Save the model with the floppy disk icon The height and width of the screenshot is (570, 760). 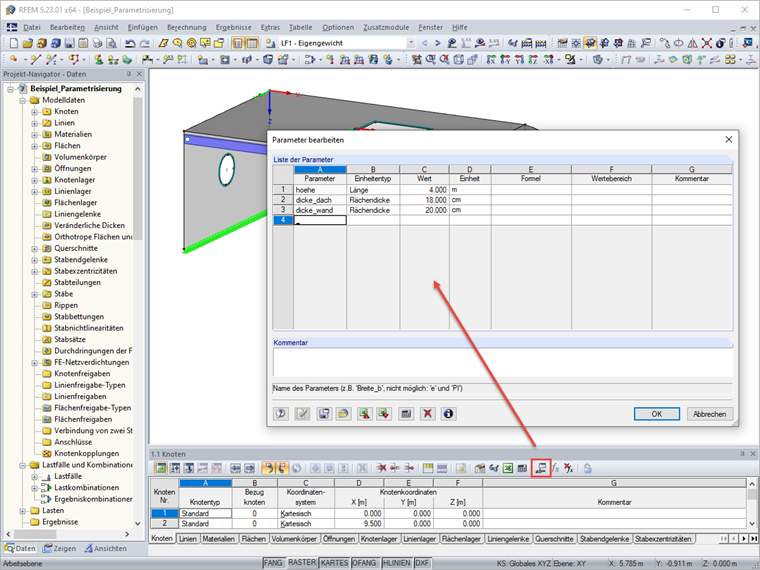(x=69, y=43)
